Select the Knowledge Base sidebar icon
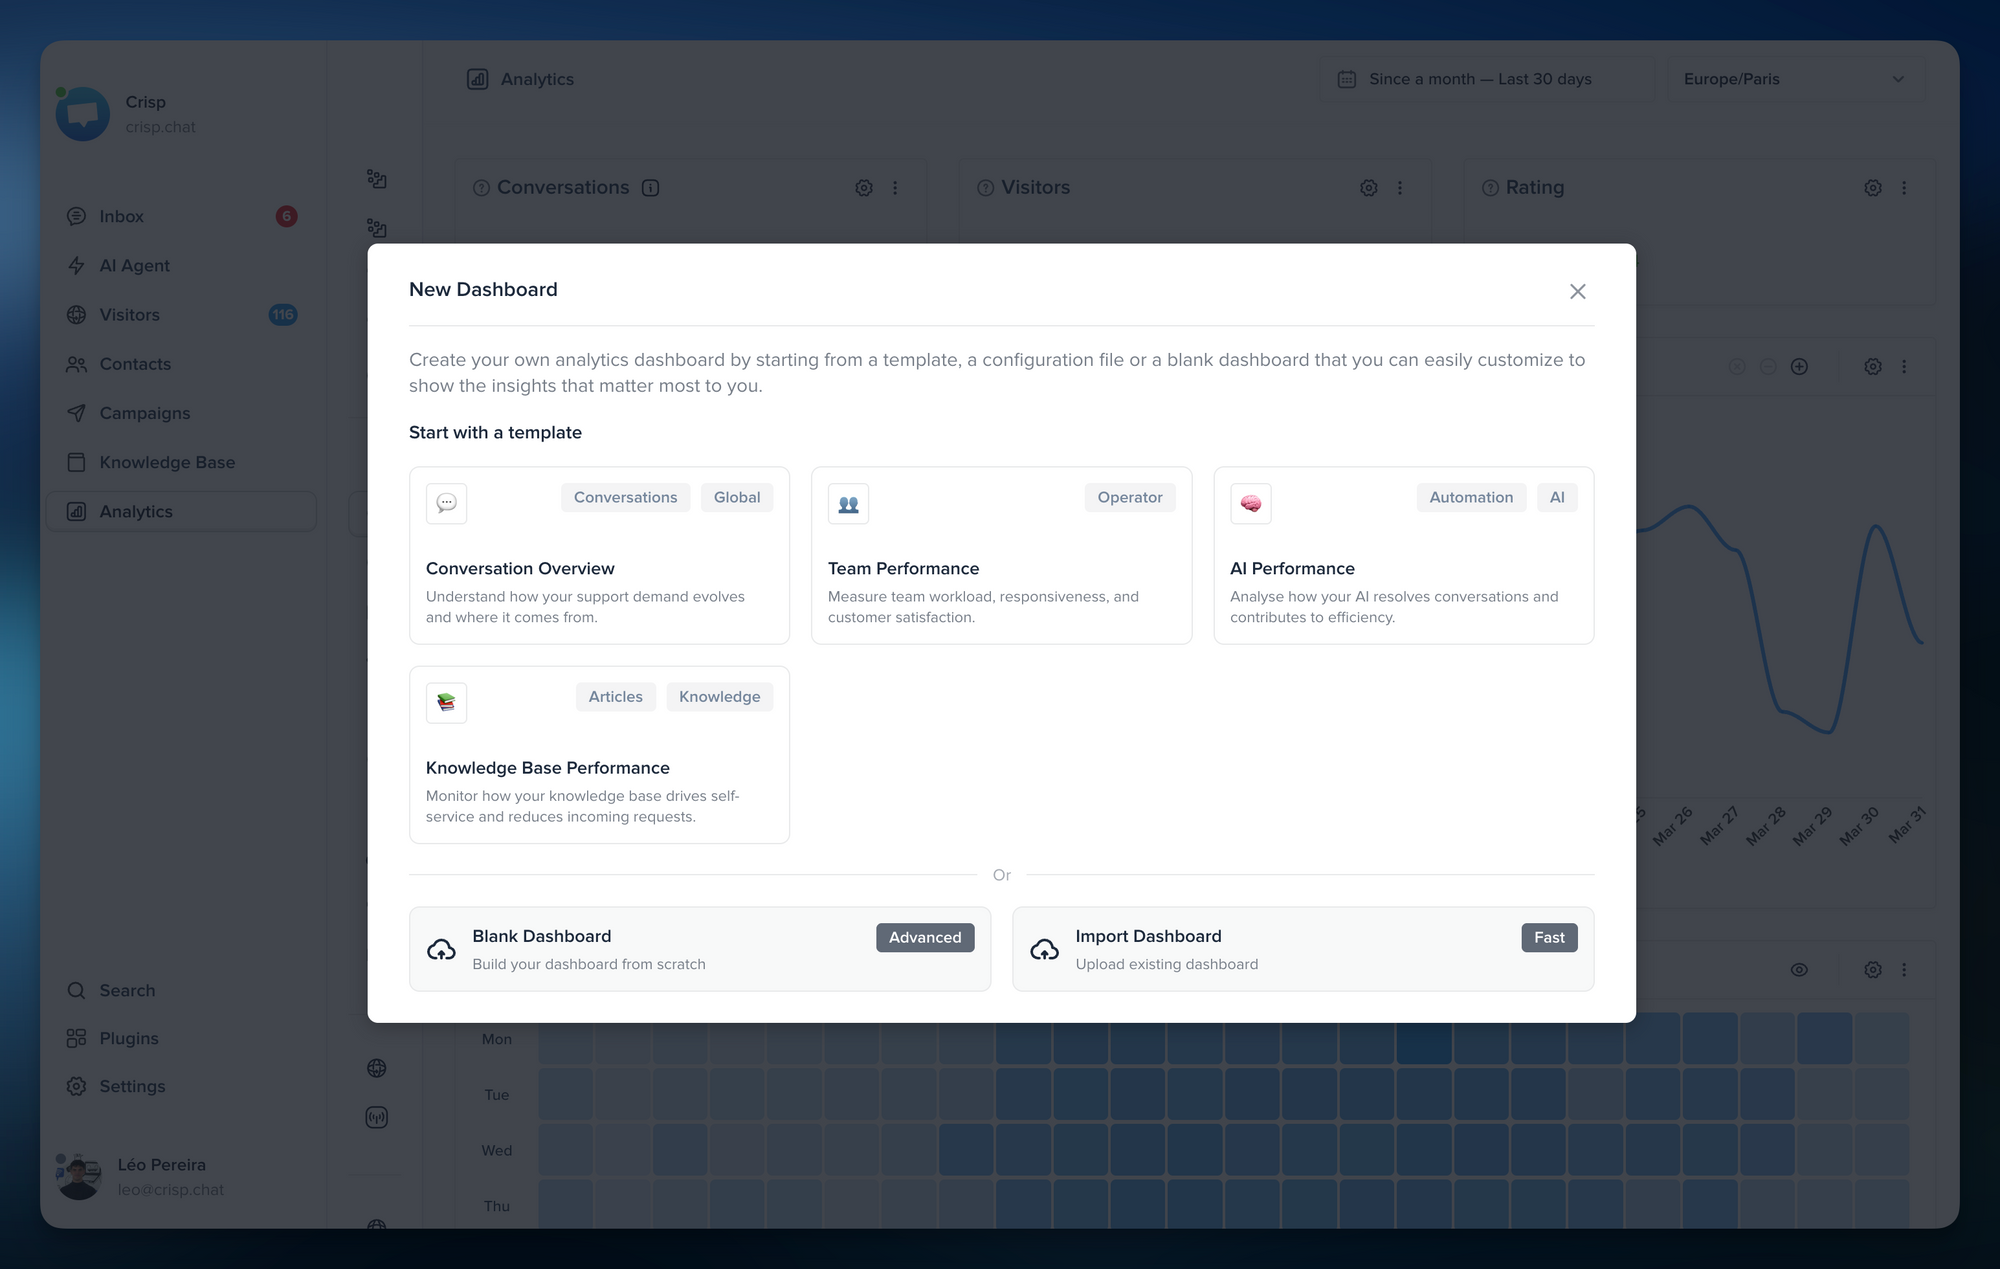2000x1269 pixels. click(x=76, y=462)
